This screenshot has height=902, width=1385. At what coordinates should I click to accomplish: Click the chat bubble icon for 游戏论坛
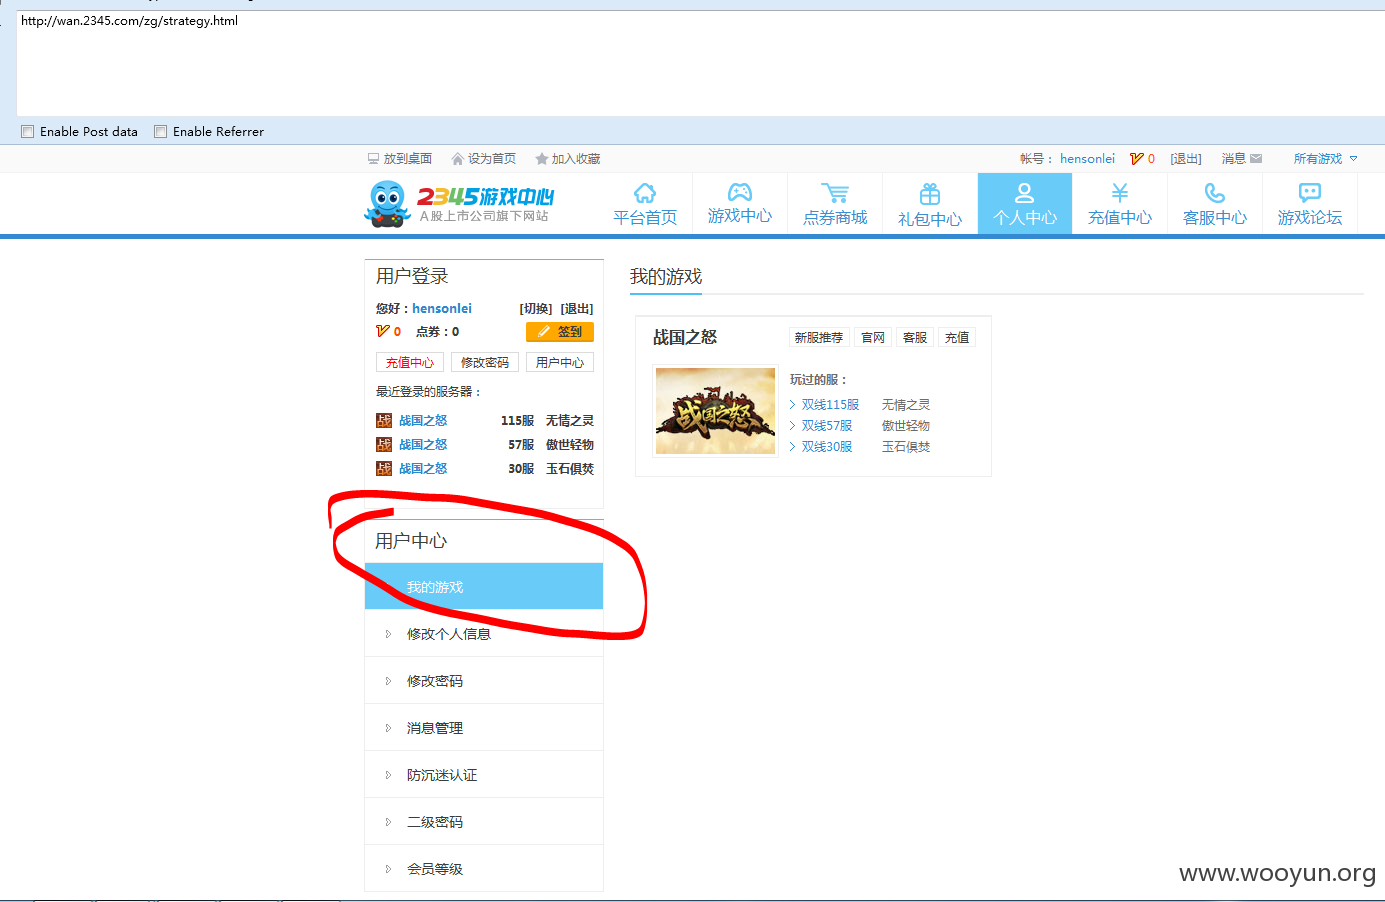coord(1310,192)
